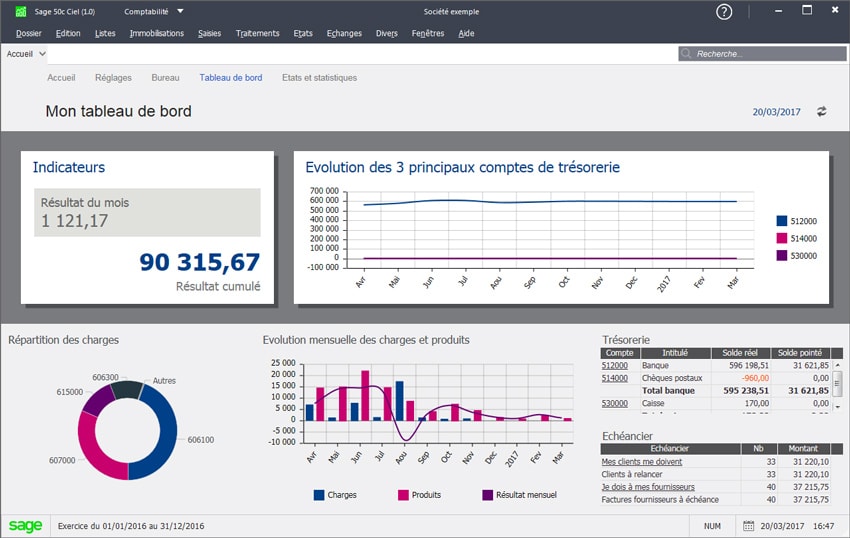Viewport: 850px width, 538px height.
Task: Click the 514000 legend color swatch
Action: 782,238
